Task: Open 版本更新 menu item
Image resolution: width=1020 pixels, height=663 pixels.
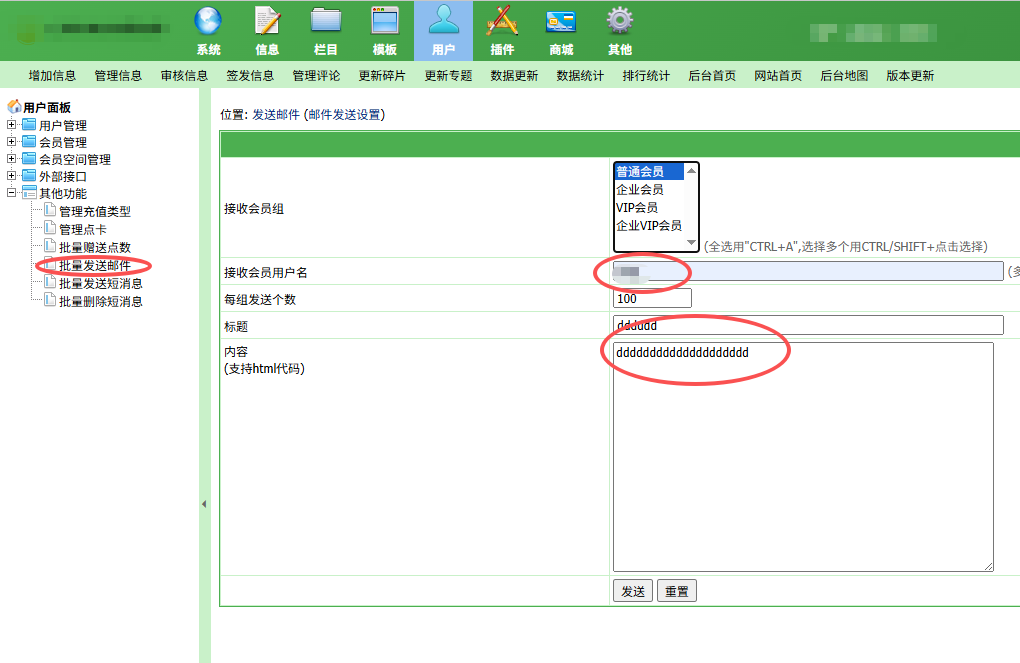Action: point(910,75)
